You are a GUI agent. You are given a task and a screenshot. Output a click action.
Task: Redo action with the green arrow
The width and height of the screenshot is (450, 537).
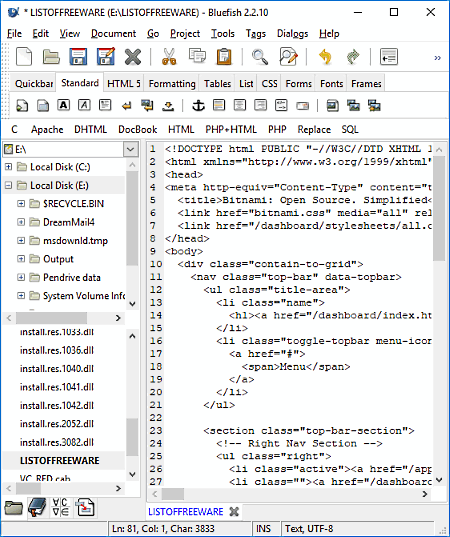pyautogui.click(x=353, y=57)
